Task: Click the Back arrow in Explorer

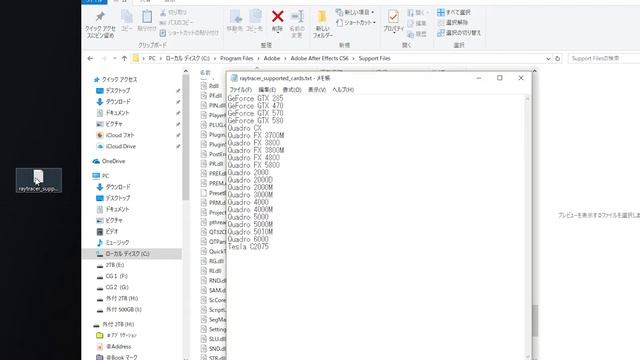Action: click(90, 58)
